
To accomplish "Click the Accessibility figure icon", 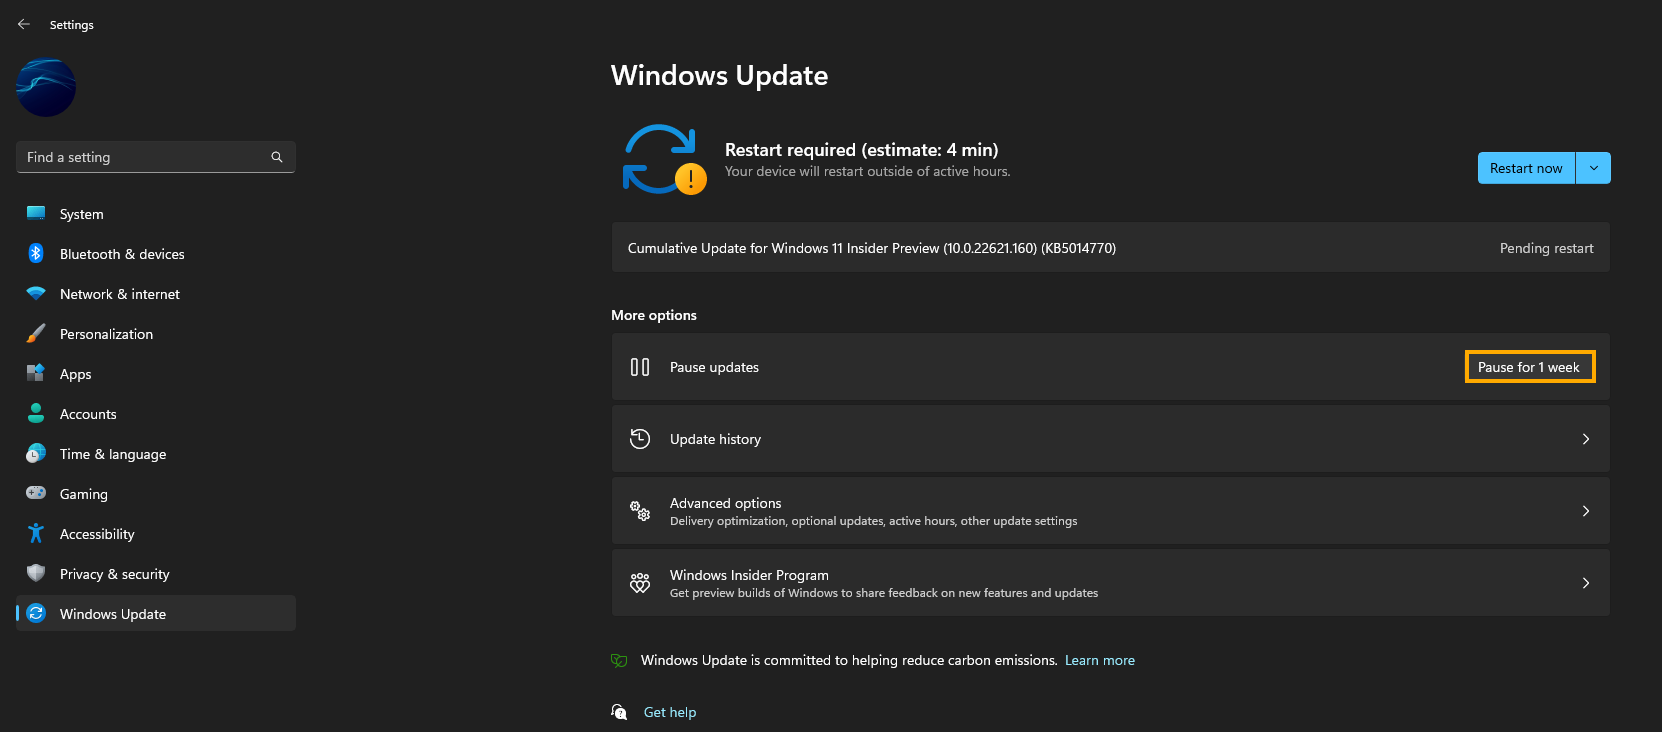I will point(36,533).
